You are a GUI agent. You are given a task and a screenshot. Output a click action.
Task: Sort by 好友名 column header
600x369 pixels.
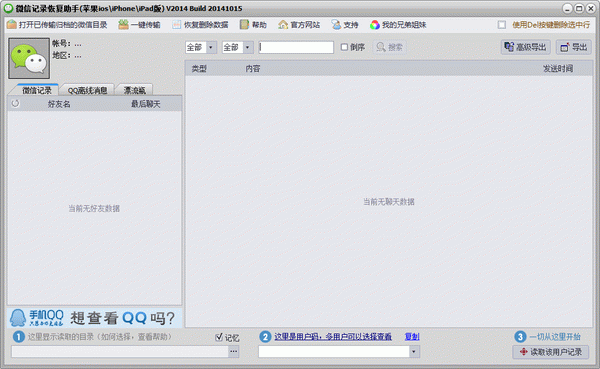coord(59,104)
